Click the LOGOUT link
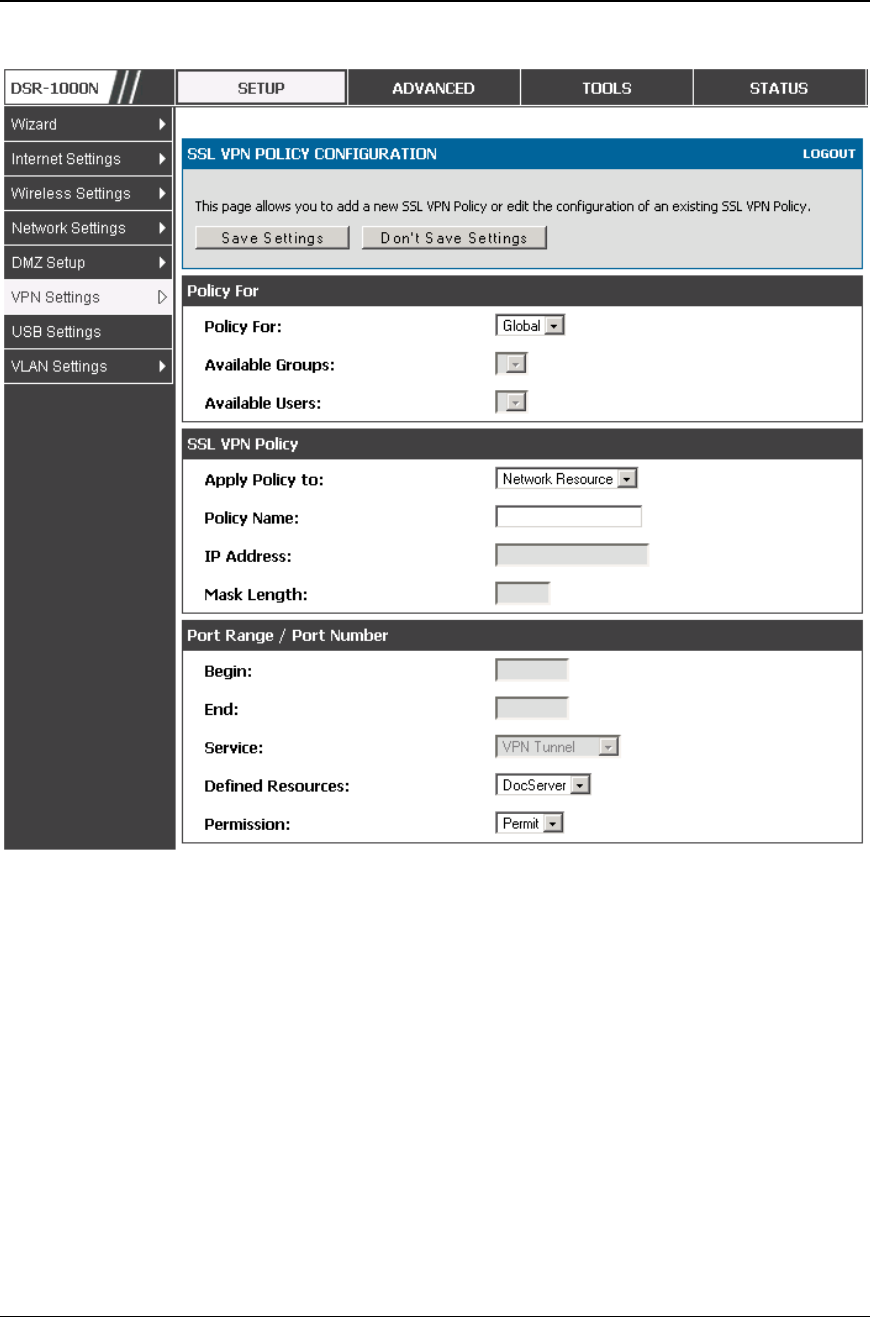870x1317 pixels. (x=829, y=154)
